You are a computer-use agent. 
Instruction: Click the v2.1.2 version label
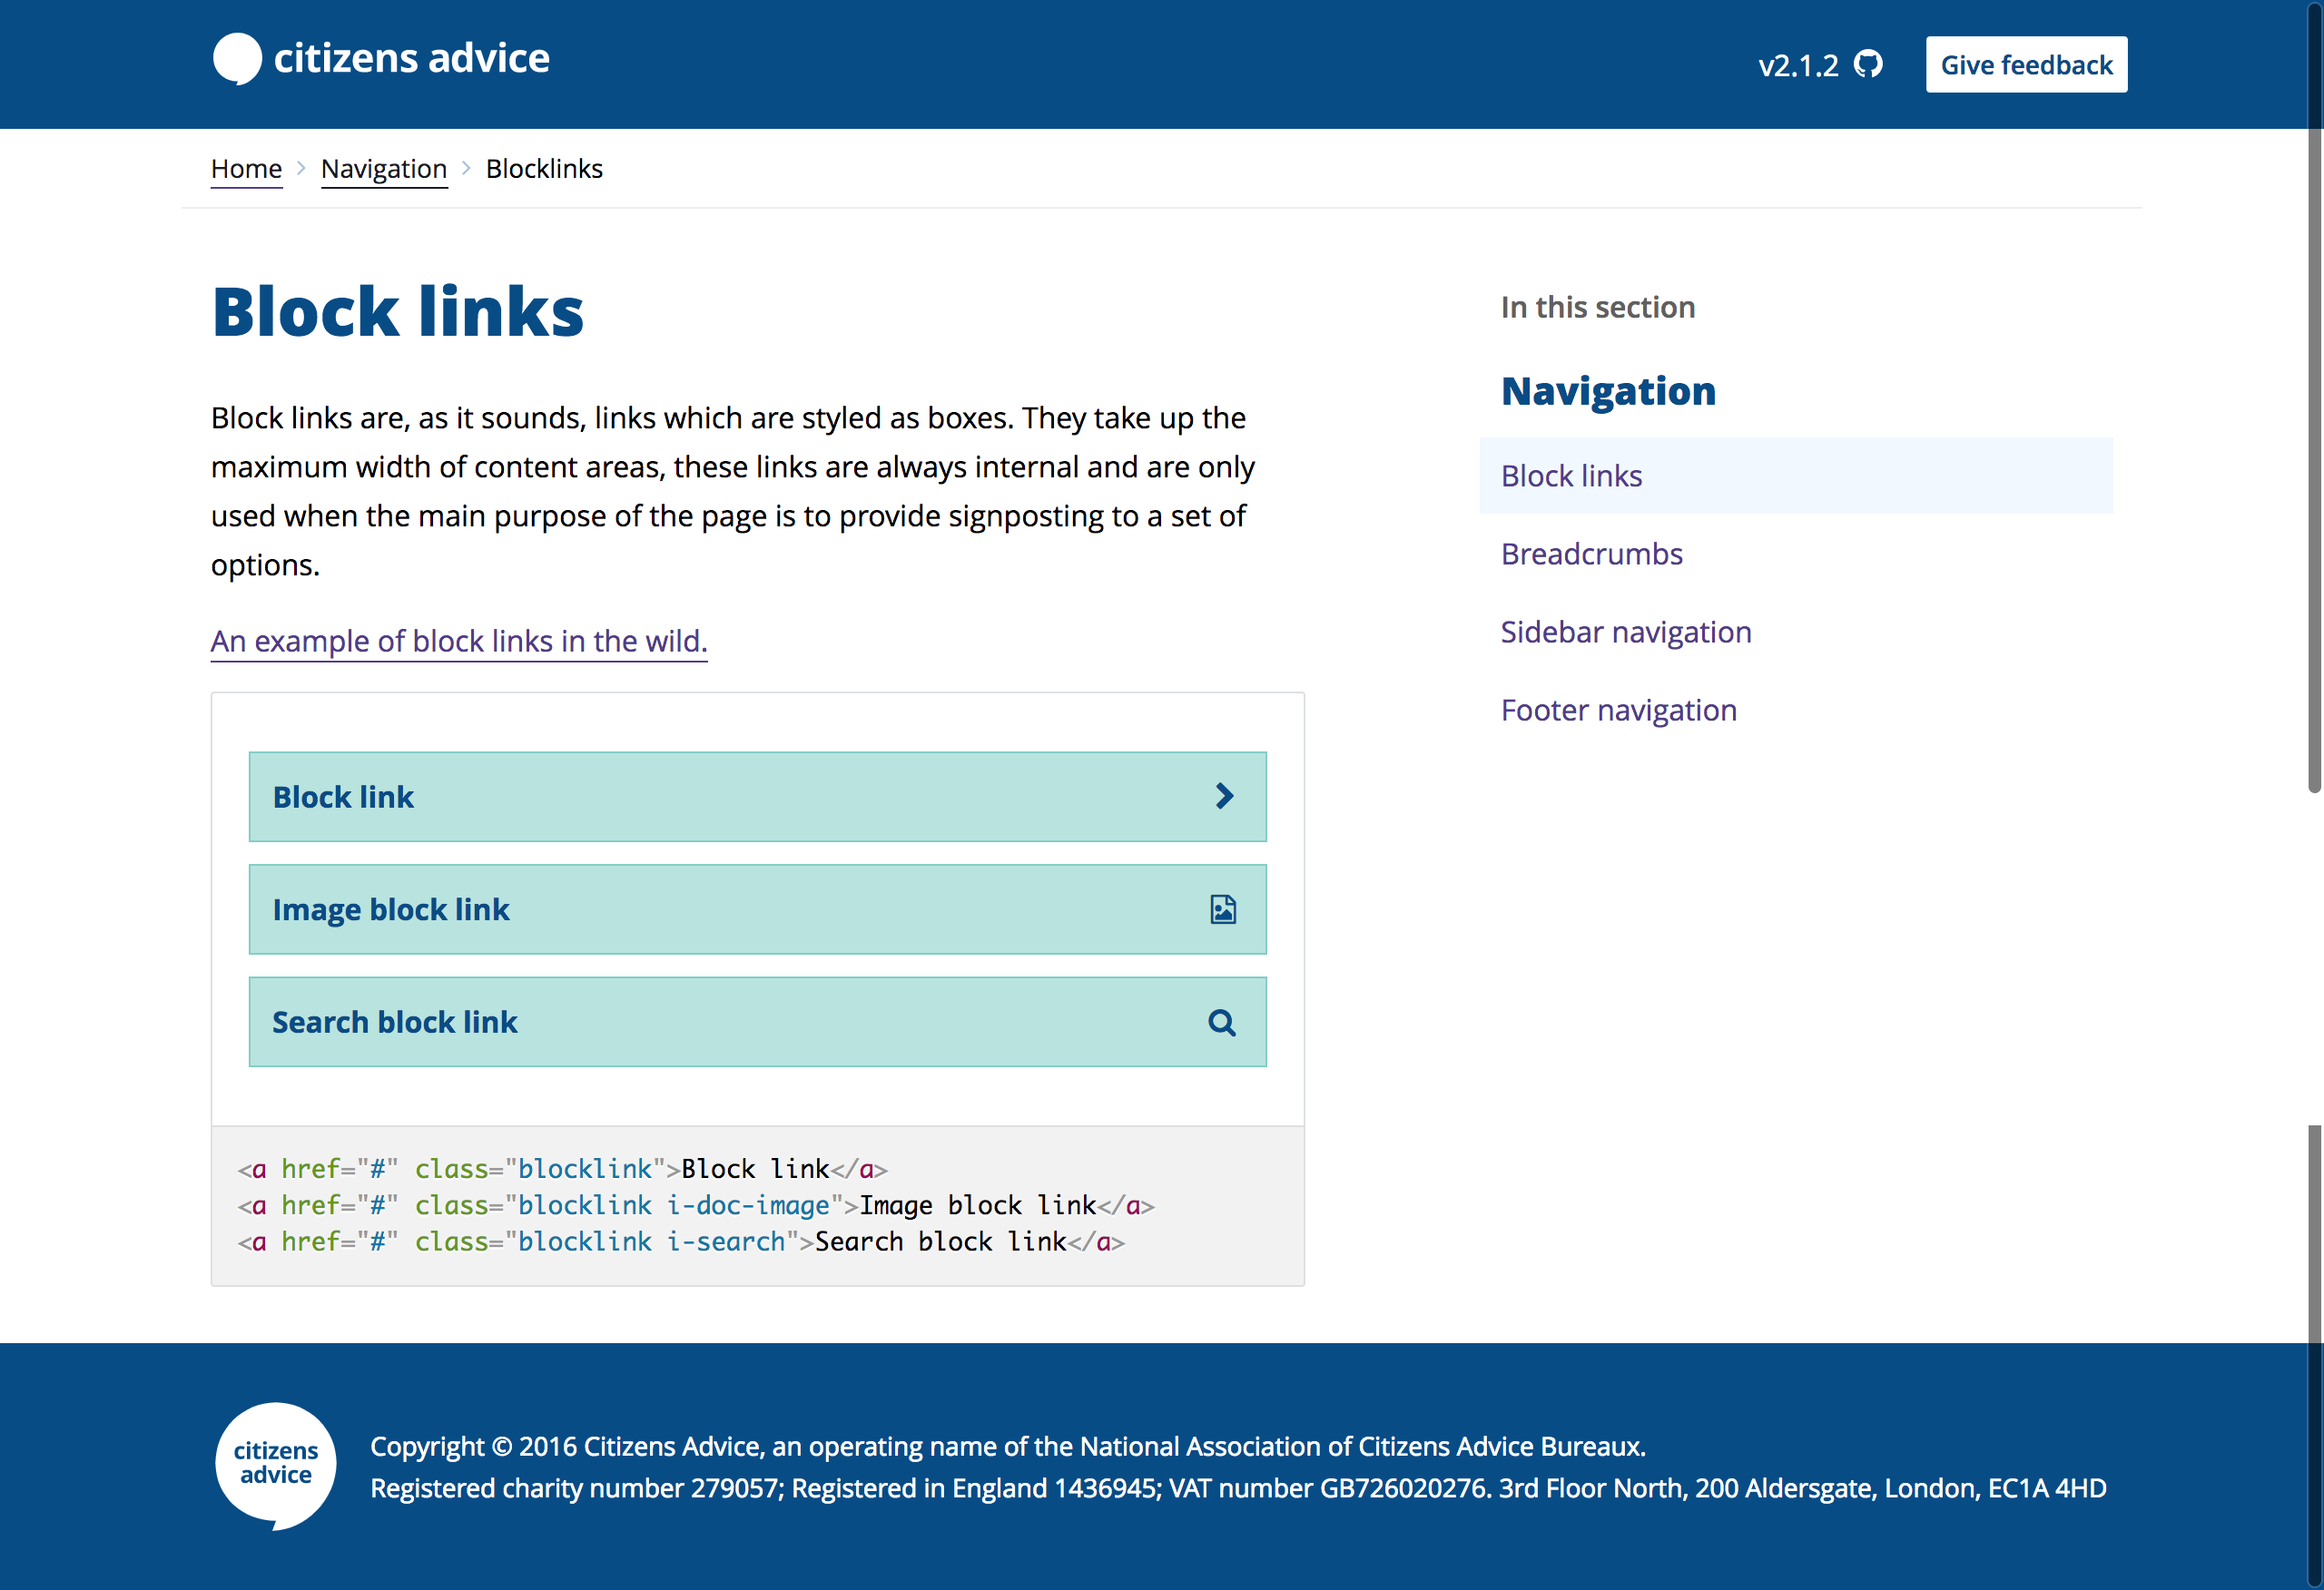1797,66
